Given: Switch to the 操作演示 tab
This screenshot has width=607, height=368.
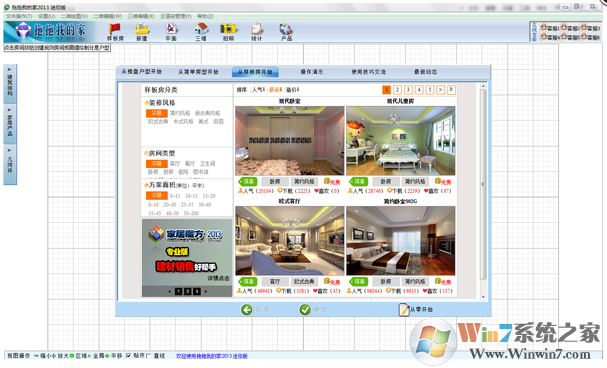Looking at the screenshot, I should point(312,72).
